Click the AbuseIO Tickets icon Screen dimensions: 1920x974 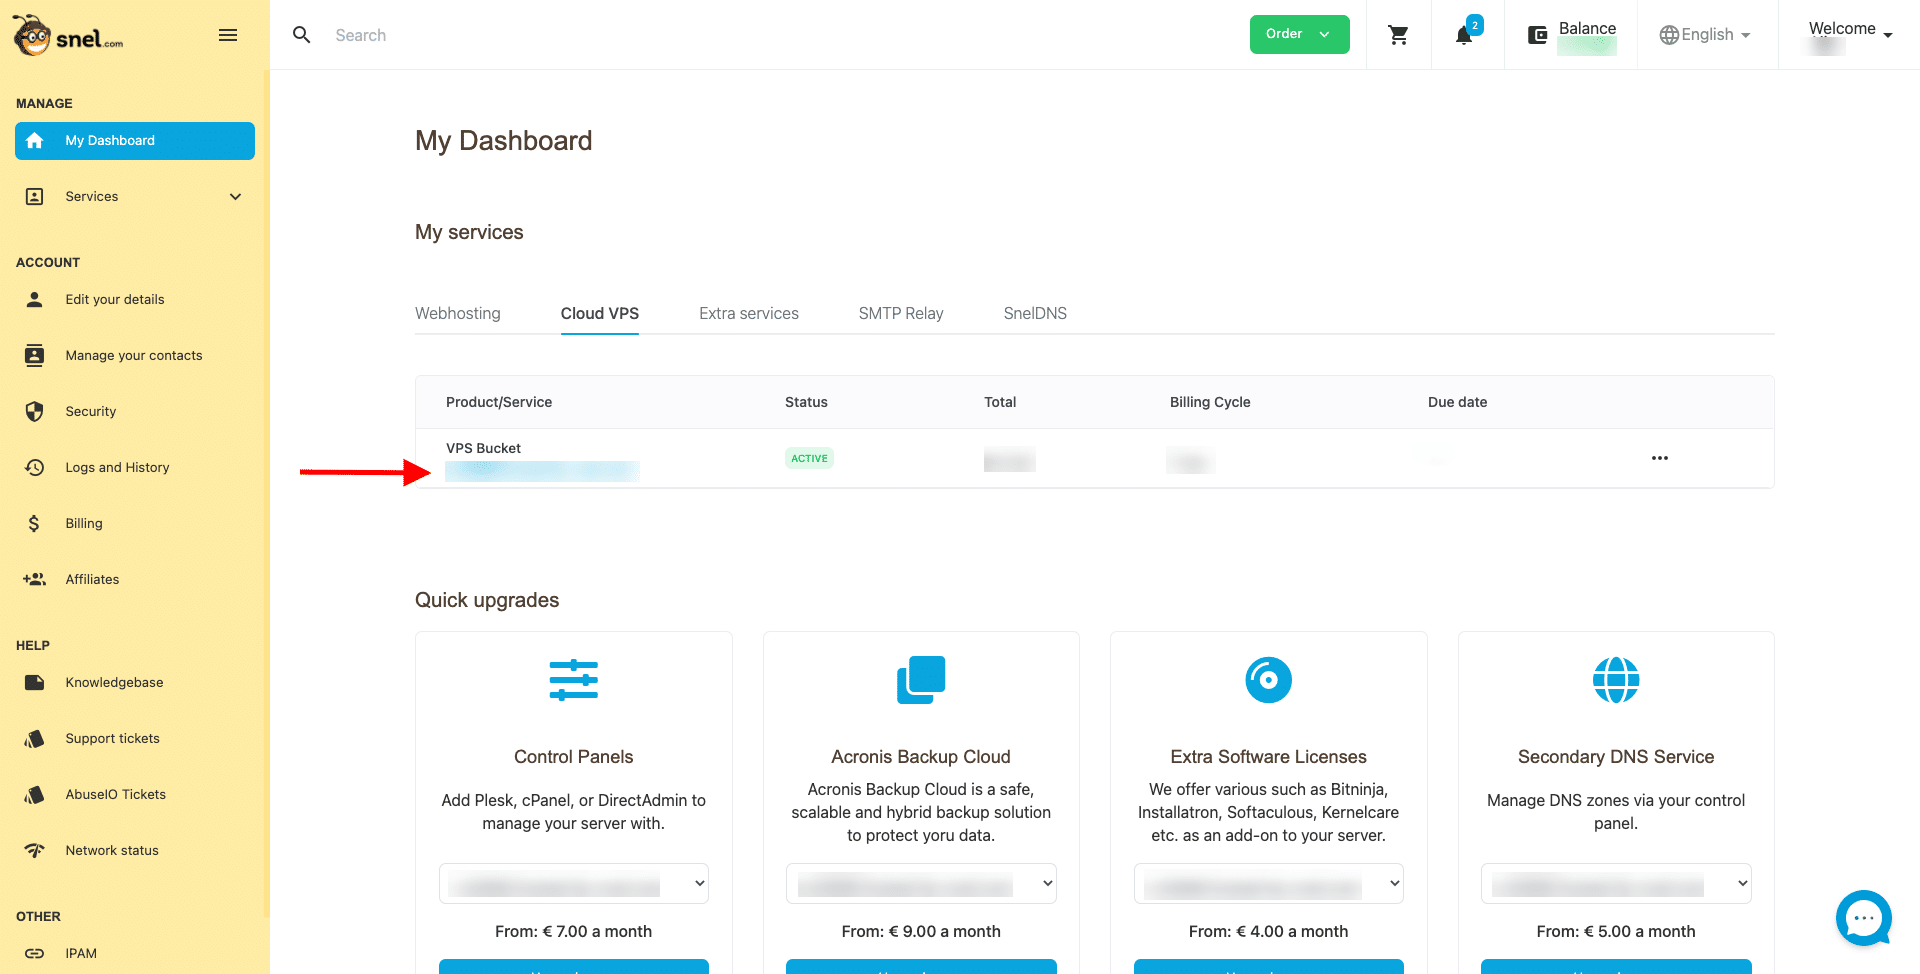[35, 794]
